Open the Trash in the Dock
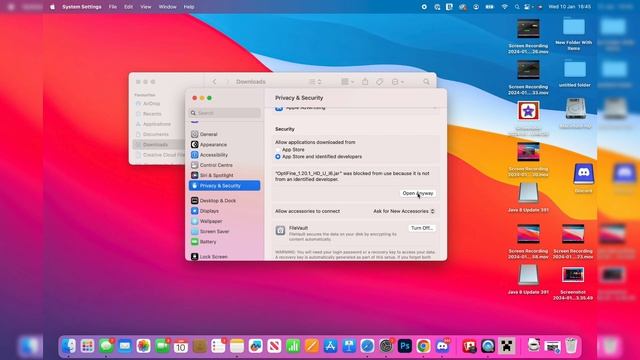Image resolution: width=640 pixels, height=360 pixels. 571,346
